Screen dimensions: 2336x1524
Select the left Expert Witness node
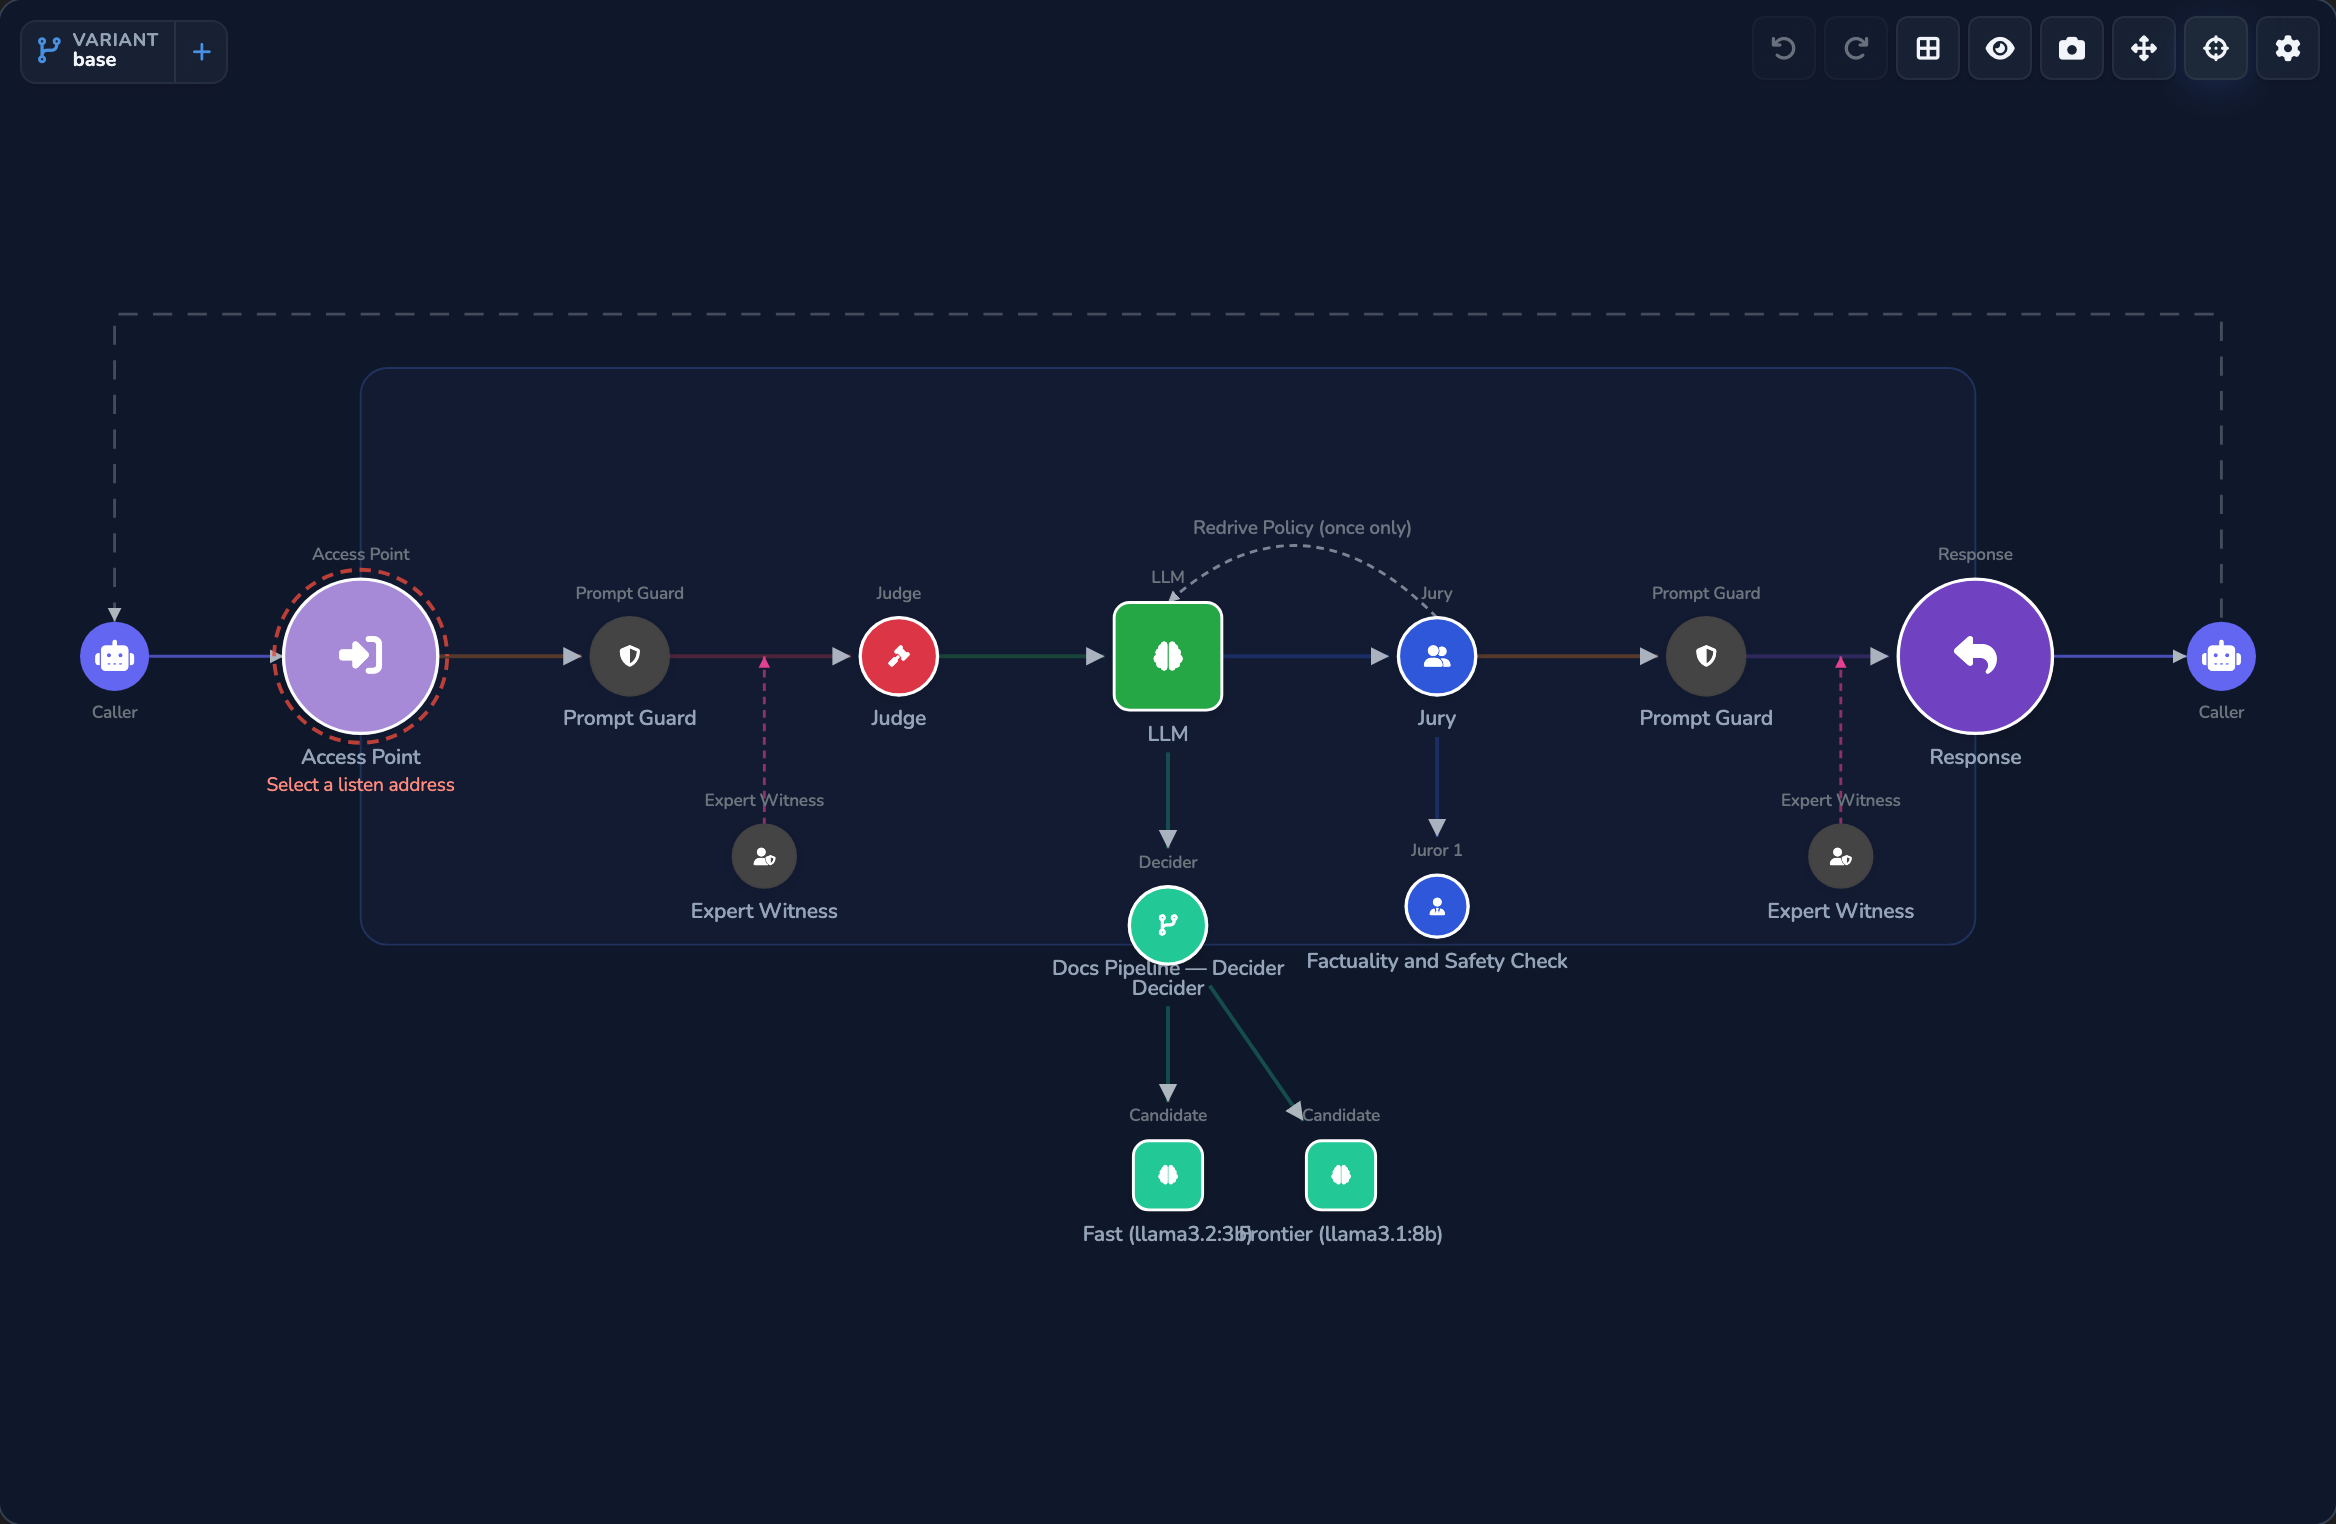[x=764, y=856]
